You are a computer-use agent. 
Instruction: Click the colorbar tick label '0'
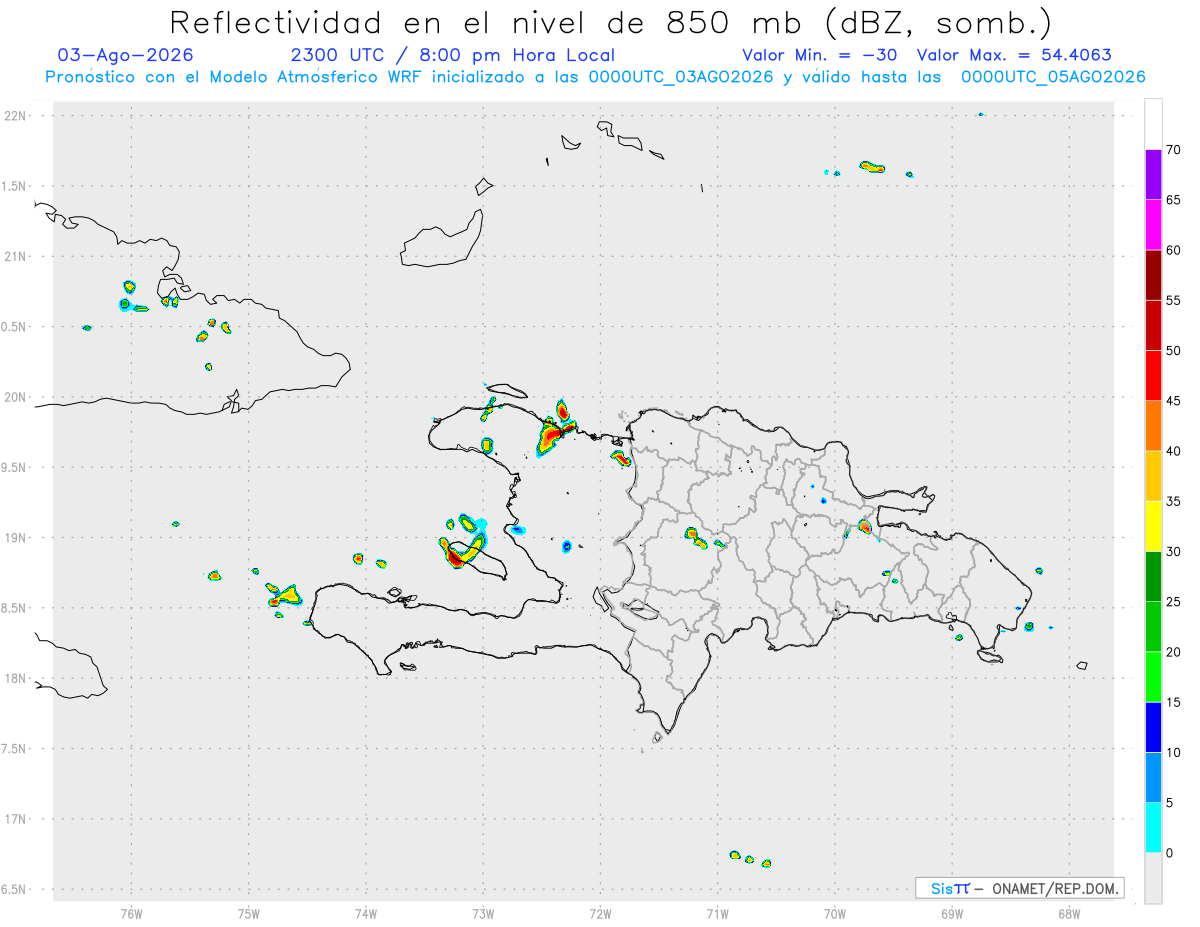pos(1170,853)
